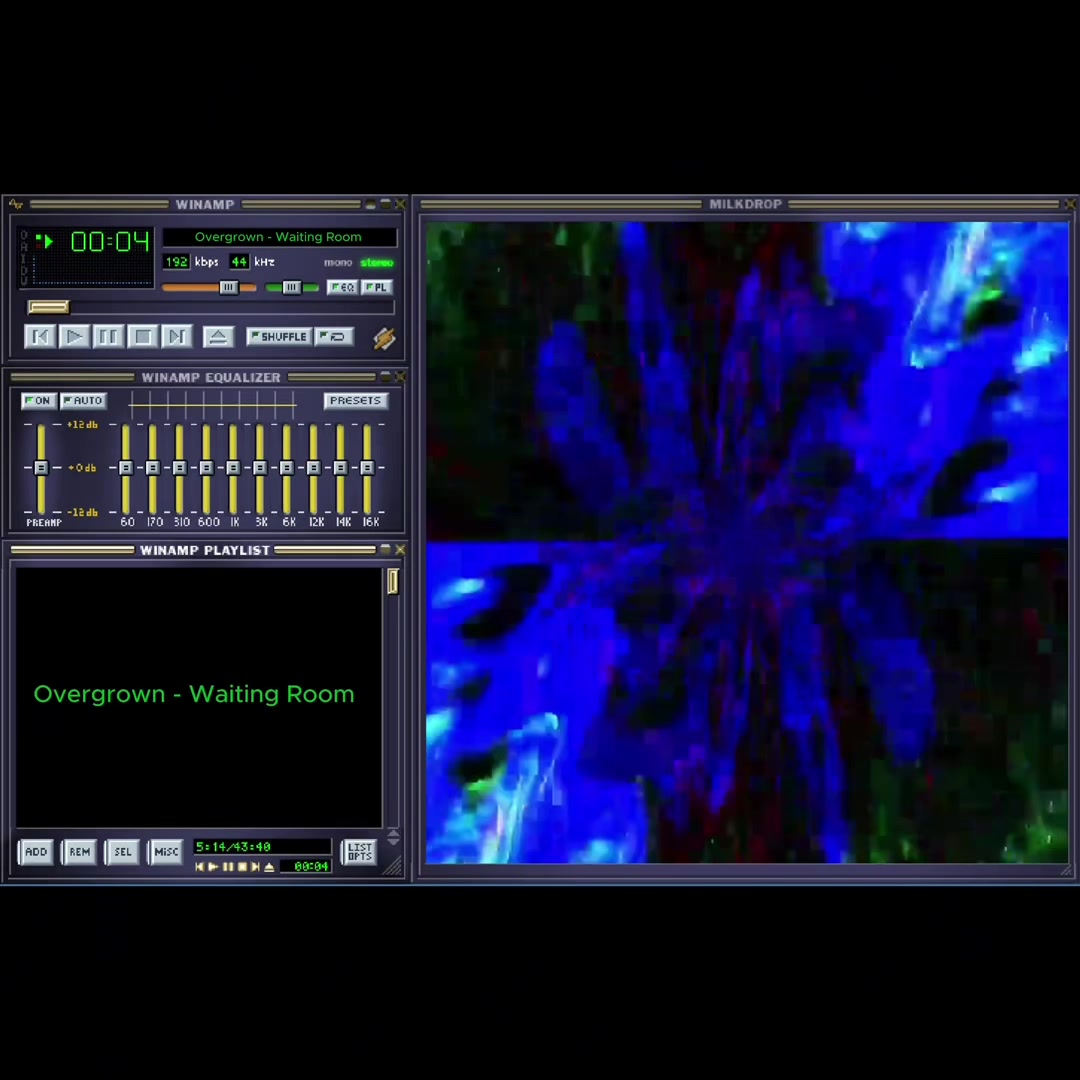The image size is (1080, 1080).
Task: Open the playlist MISC menu
Action: coord(166,852)
